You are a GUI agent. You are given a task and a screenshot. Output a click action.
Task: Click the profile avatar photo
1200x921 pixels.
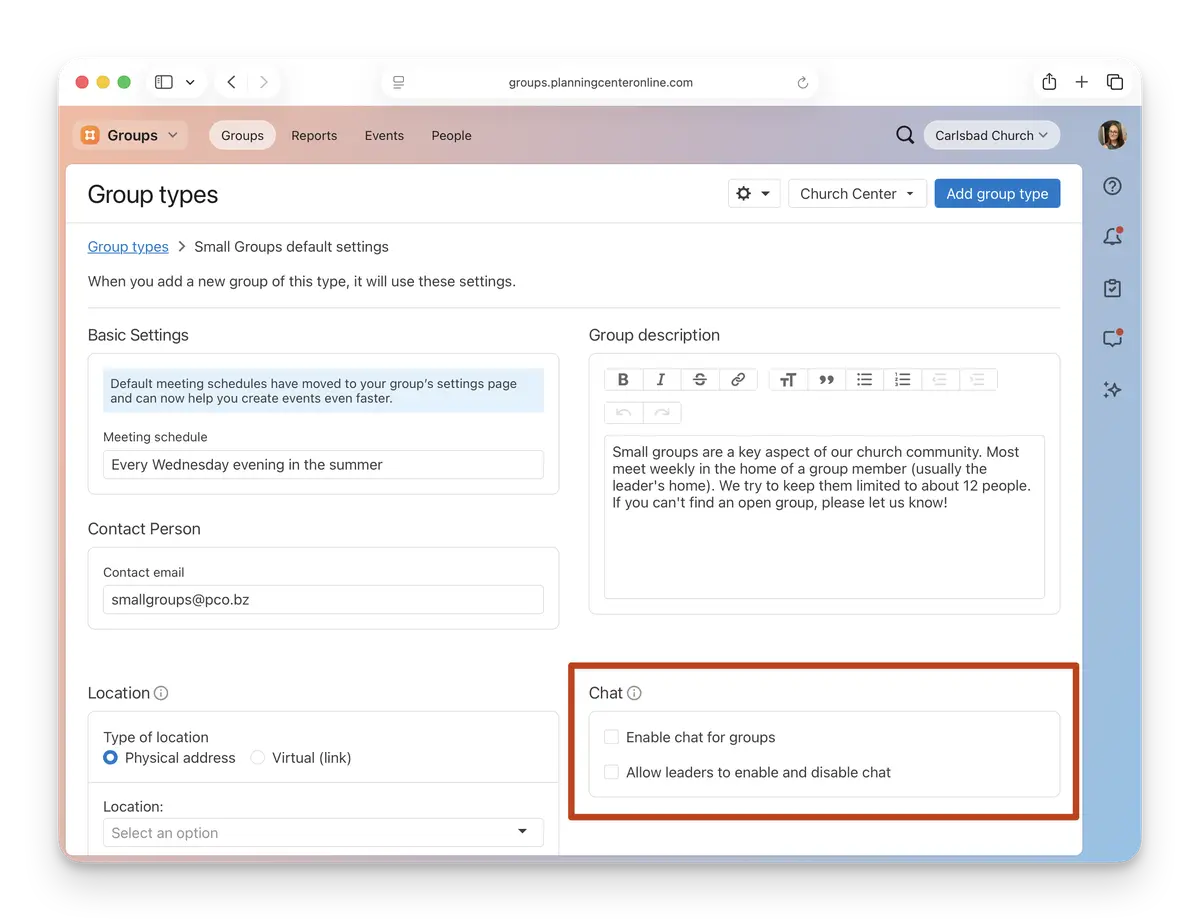(1112, 135)
